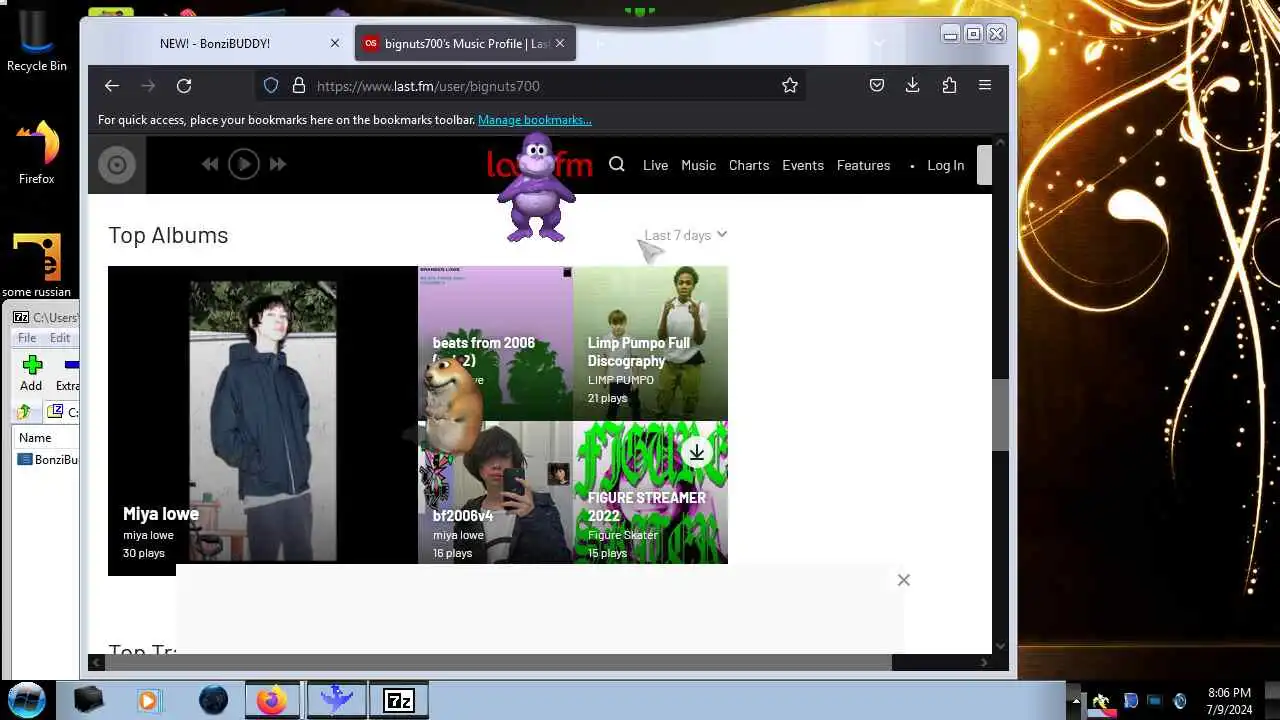Click the Name column header in 7-Zip
Viewport: 1280px width, 720px height.
tap(46, 438)
